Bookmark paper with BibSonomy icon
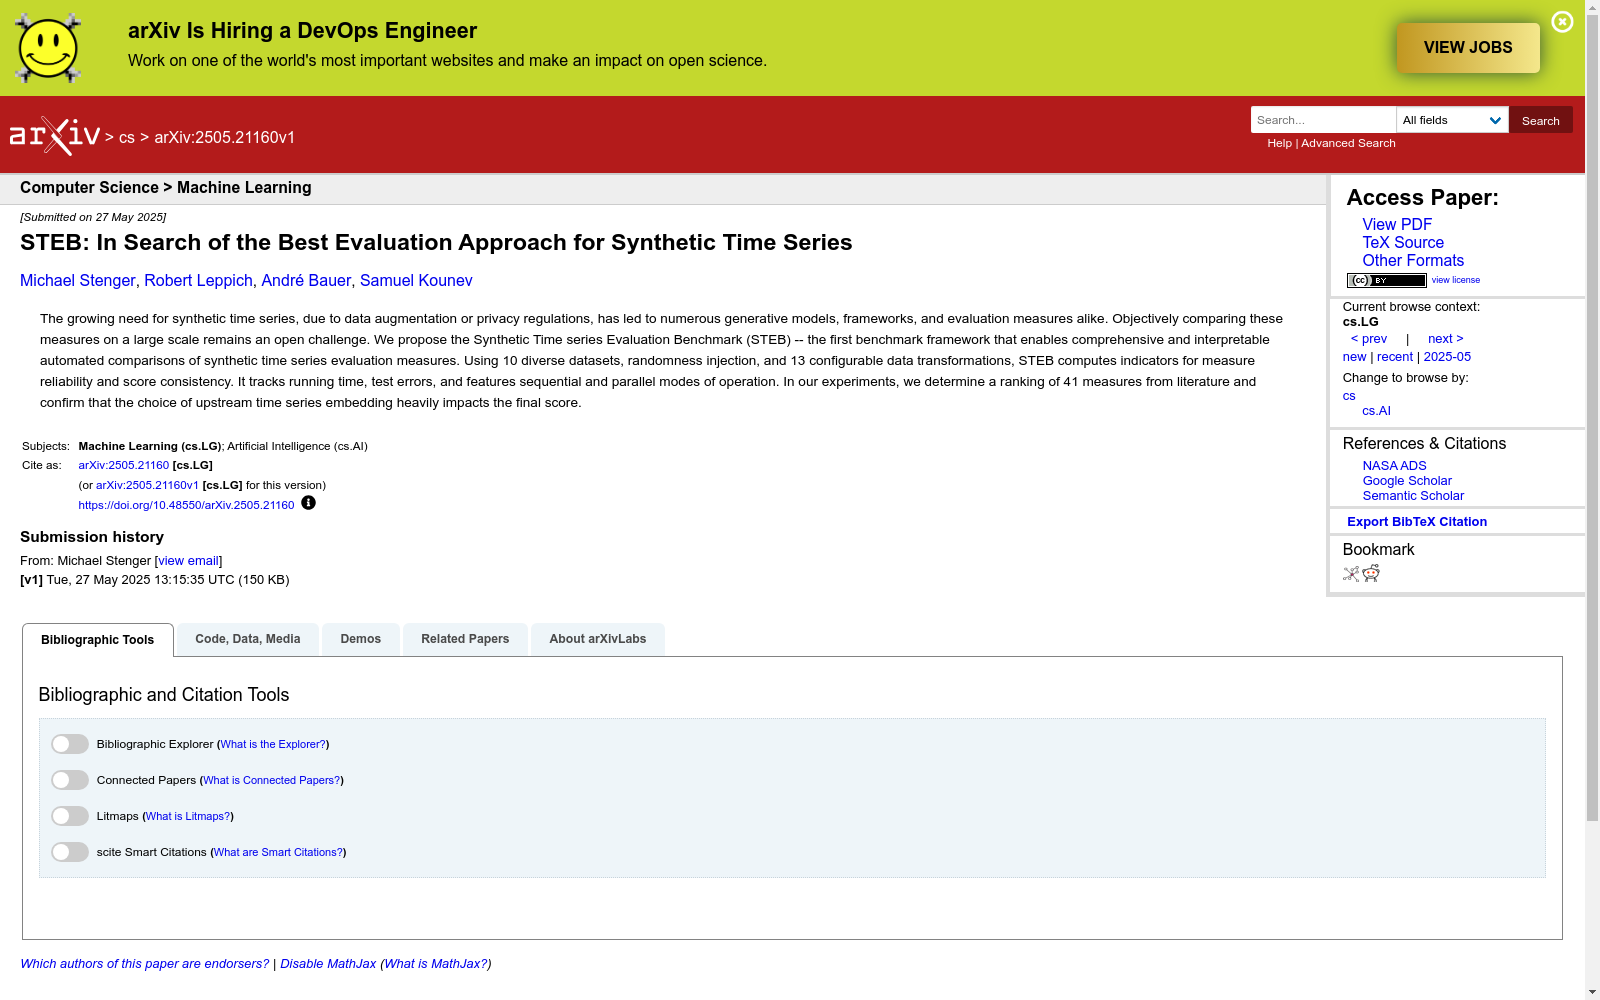 point(1351,574)
